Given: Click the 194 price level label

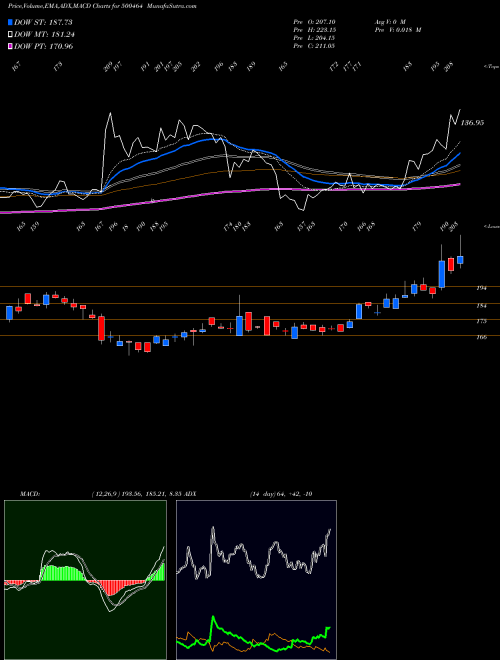Looking at the screenshot, I should [x=481, y=288].
